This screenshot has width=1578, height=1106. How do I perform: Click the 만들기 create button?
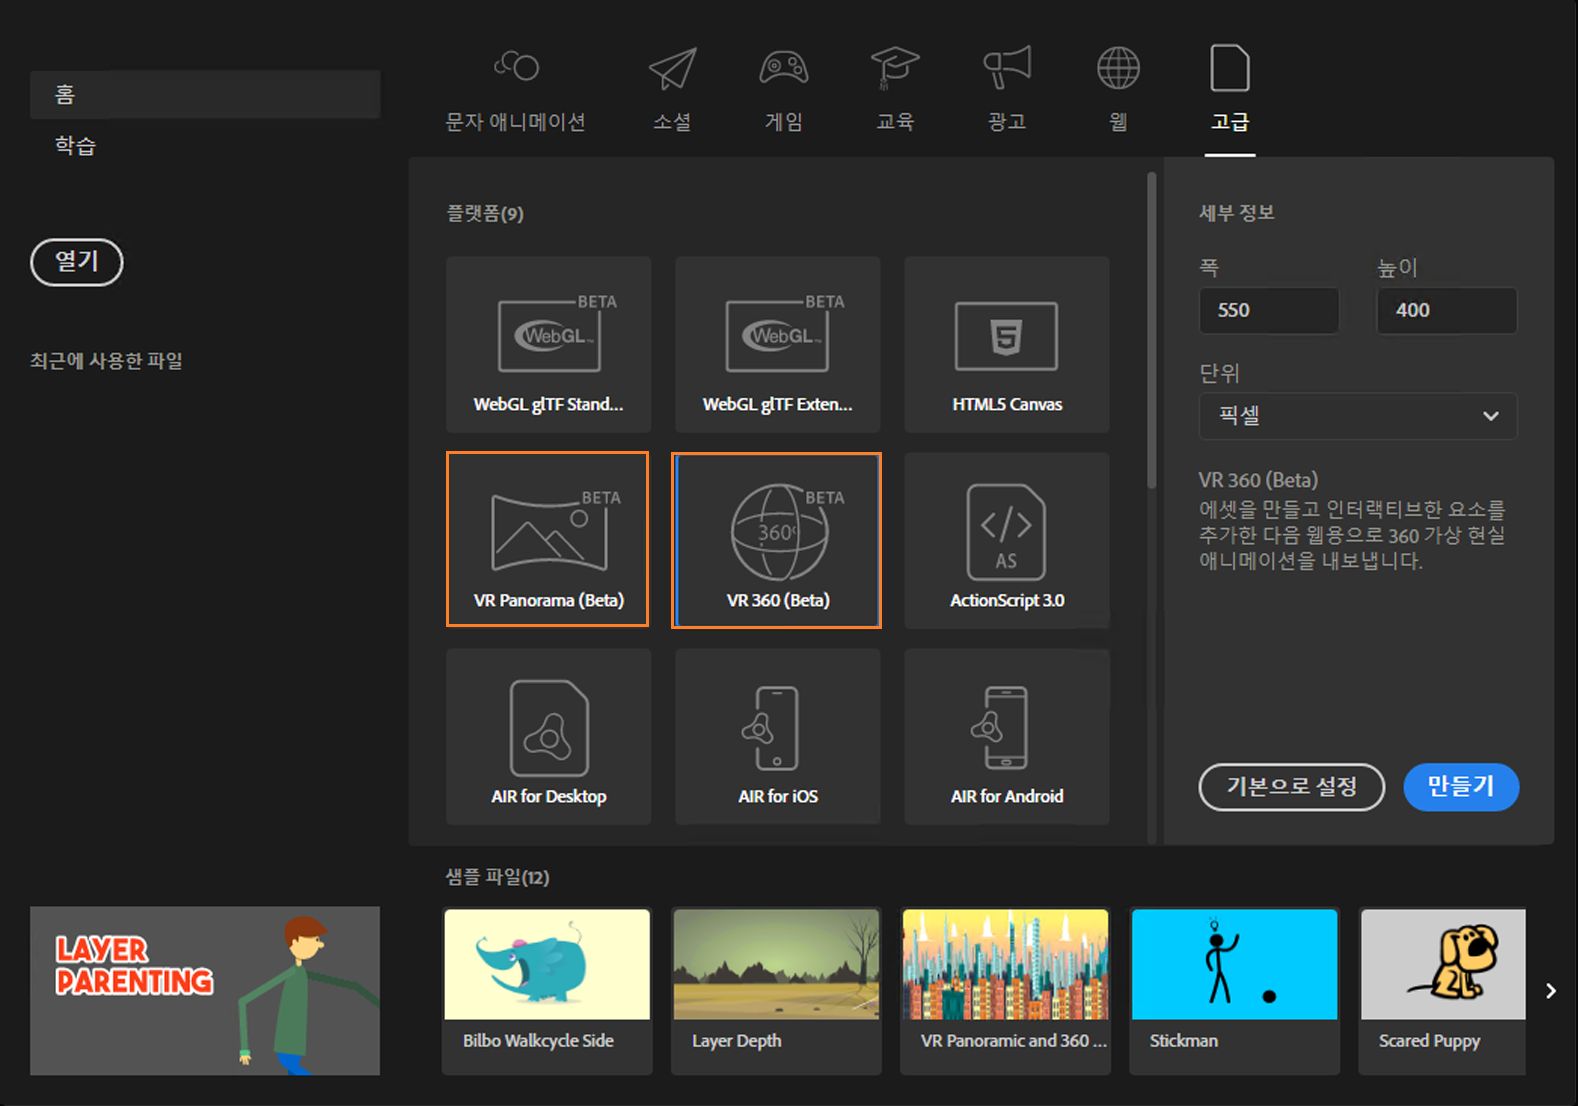pyautogui.click(x=1461, y=787)
